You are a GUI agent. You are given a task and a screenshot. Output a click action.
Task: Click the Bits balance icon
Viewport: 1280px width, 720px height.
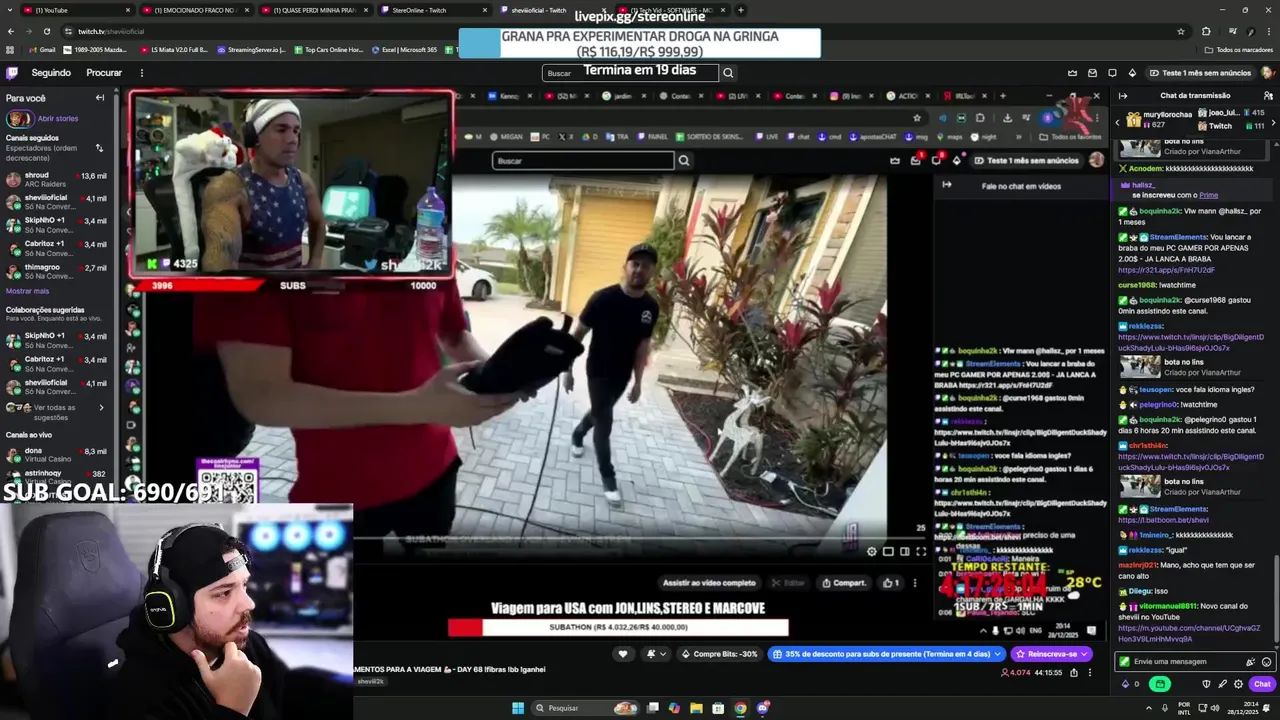tap(1126, 684)
